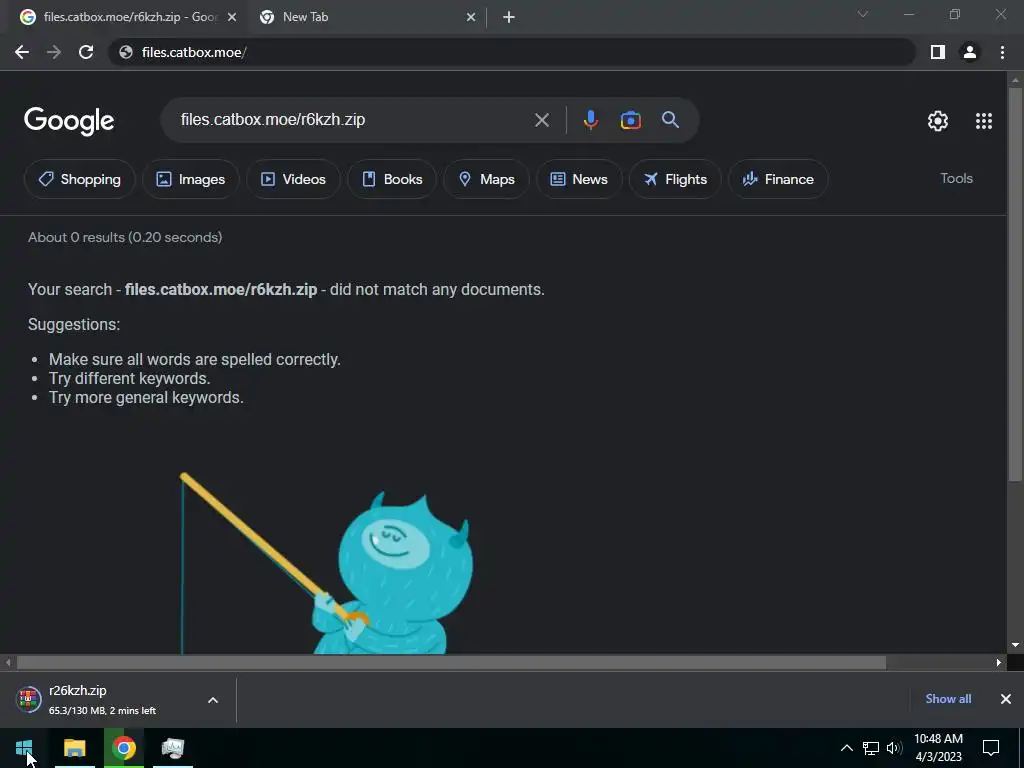Close the files.catbox.moe search tab
The height and width of the screenshot is (768, 1024).
click(x=232, y=18)
